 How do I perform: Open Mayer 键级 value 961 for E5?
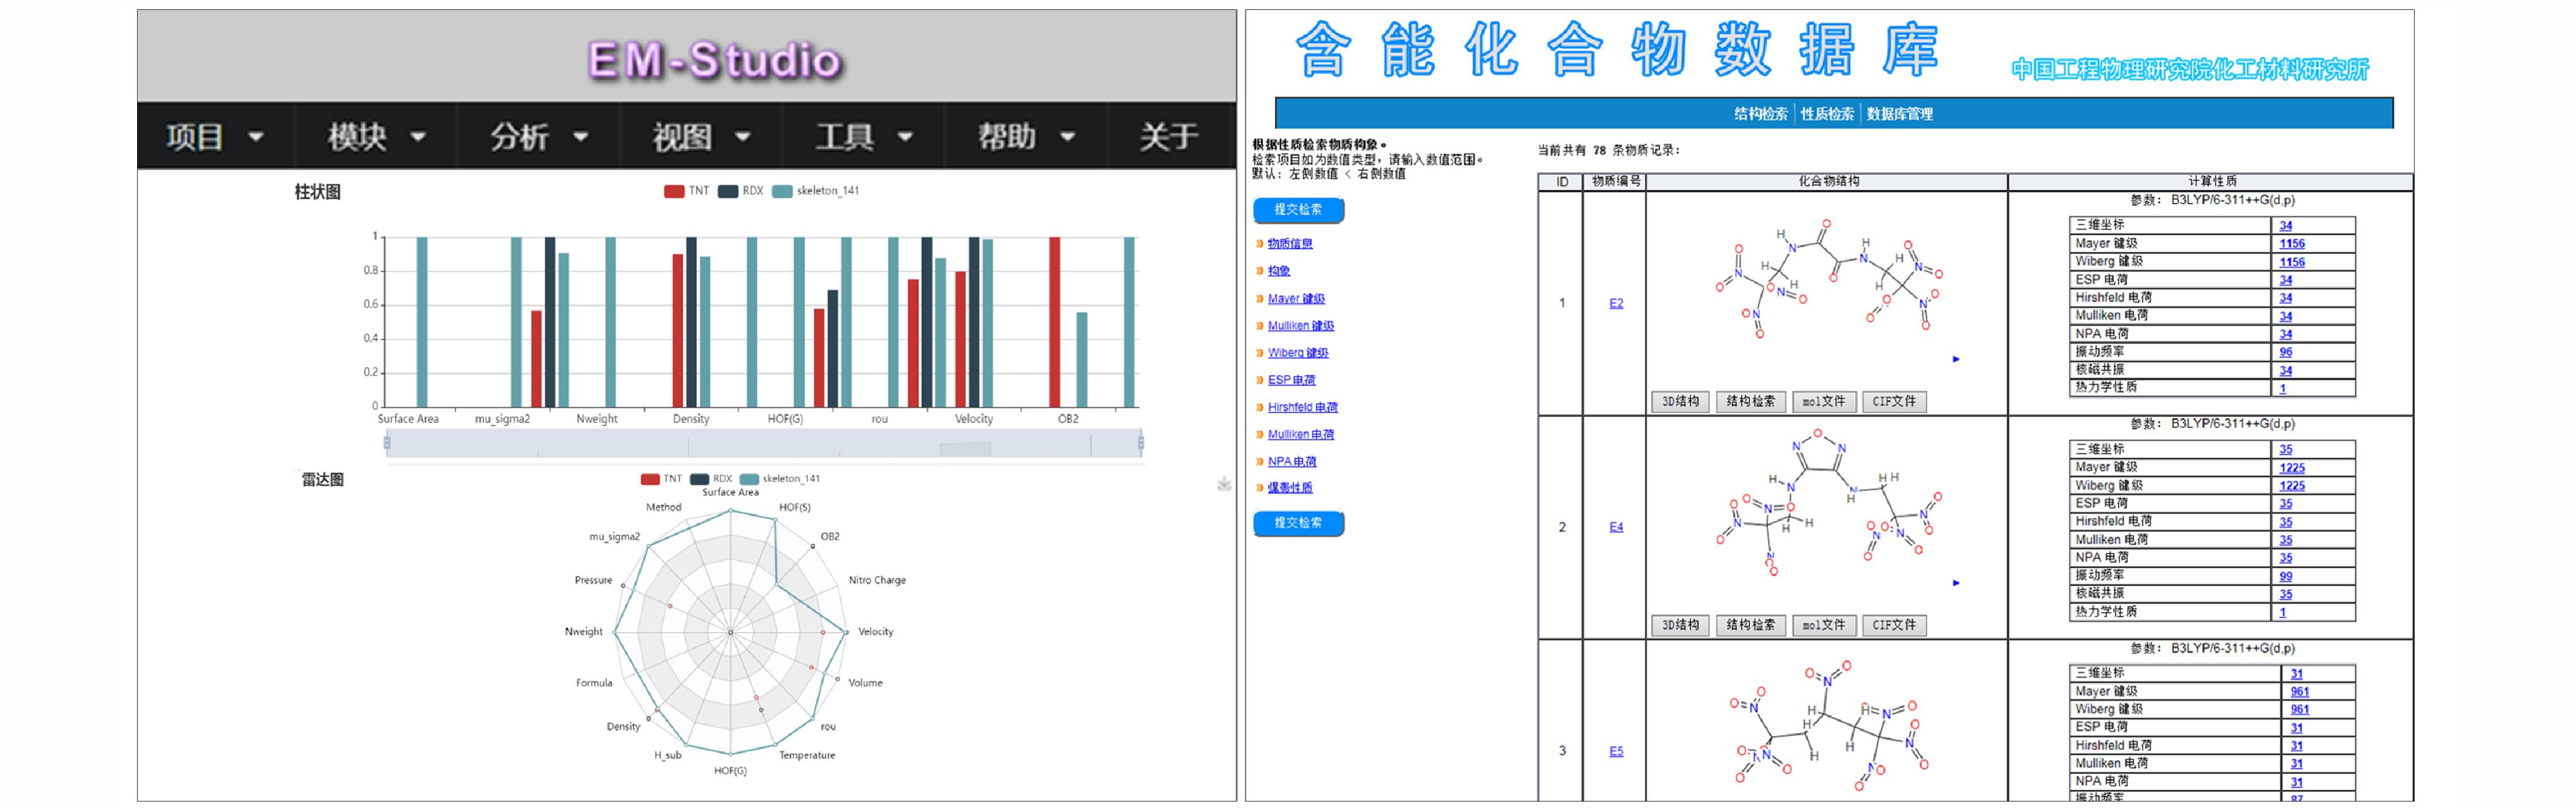2300,692
